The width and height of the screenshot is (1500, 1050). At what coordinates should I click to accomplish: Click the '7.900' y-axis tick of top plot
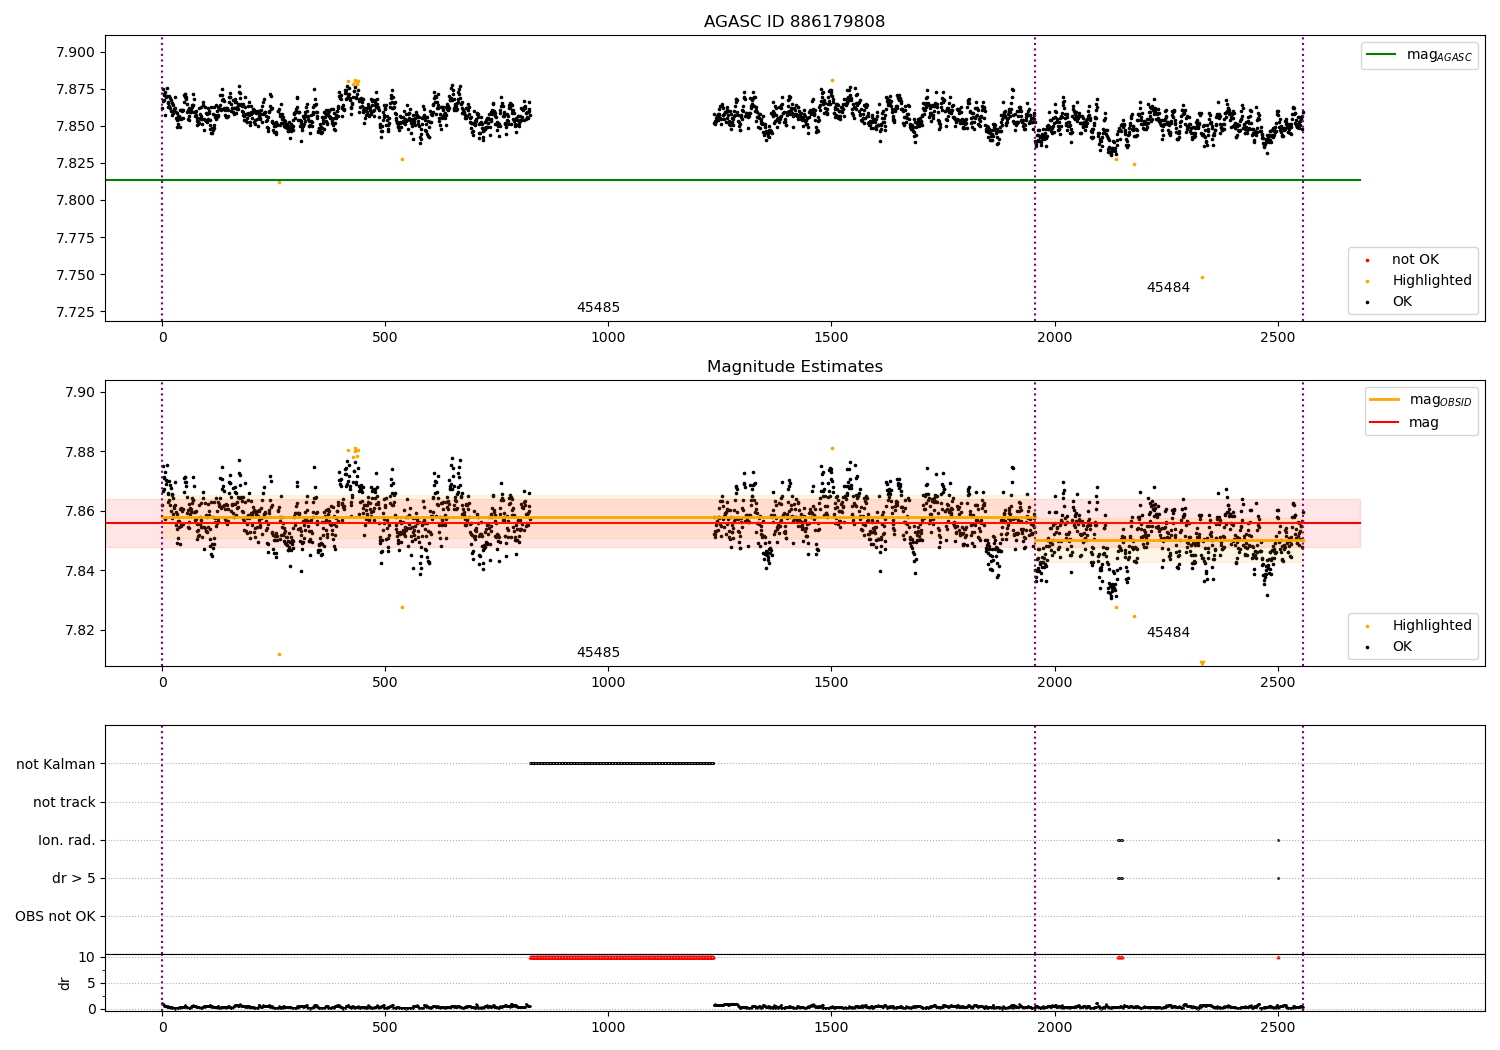click(75, 52)
